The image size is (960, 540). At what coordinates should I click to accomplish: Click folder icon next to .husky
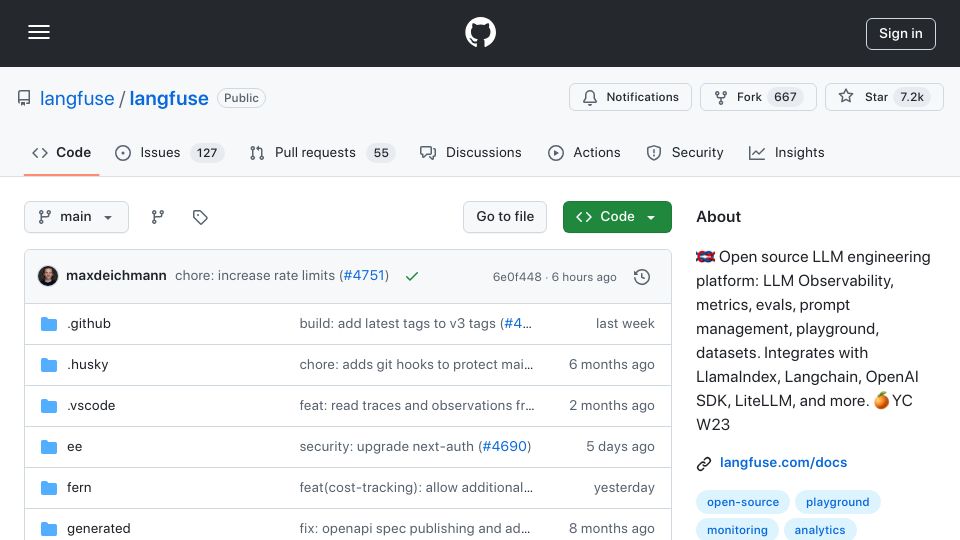[x=49, y=365]
